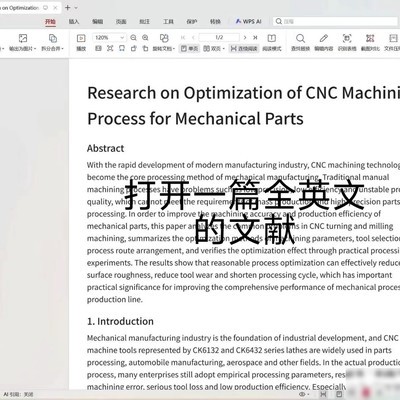Close the 'on Optimization' document tab

pos(55,8)
